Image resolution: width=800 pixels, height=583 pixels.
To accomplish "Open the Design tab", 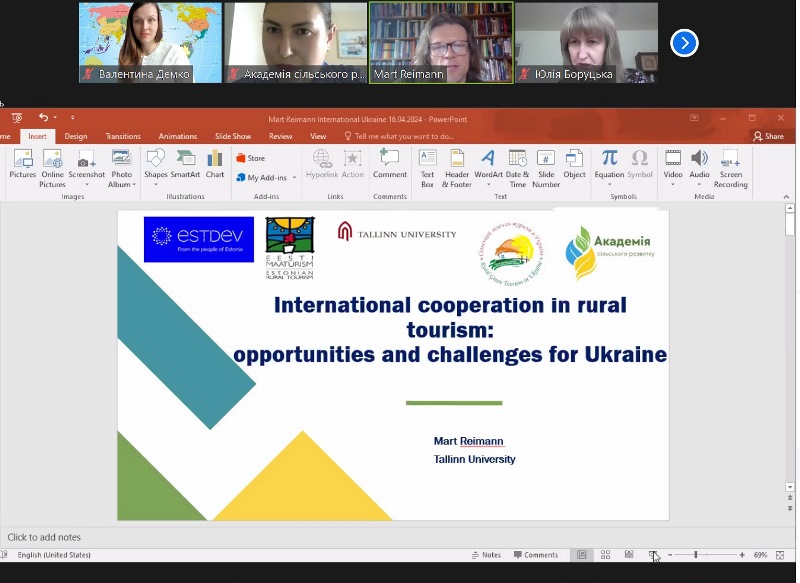I will pos(76,136).
